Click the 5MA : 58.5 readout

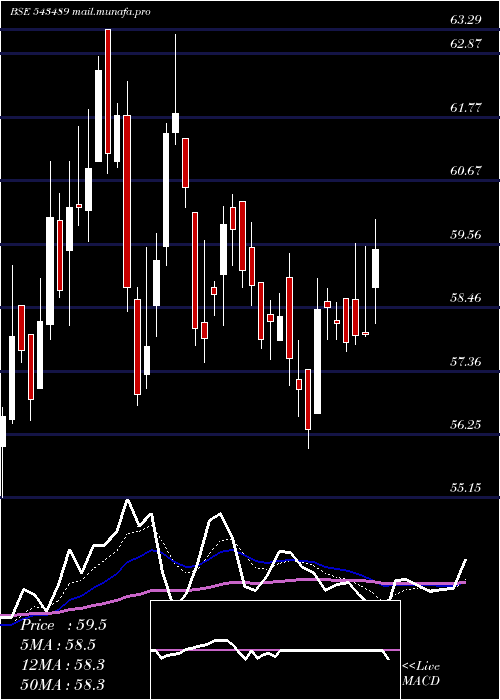point(58,645)
